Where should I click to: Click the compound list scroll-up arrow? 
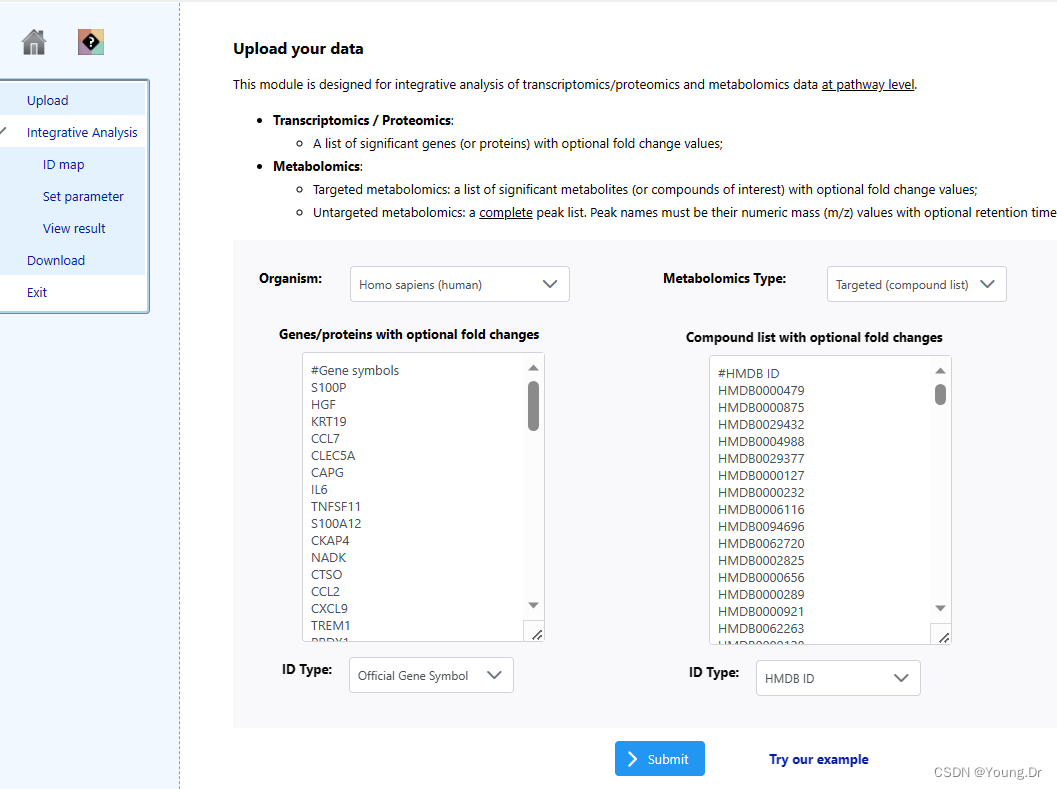[x=940, y=372]
